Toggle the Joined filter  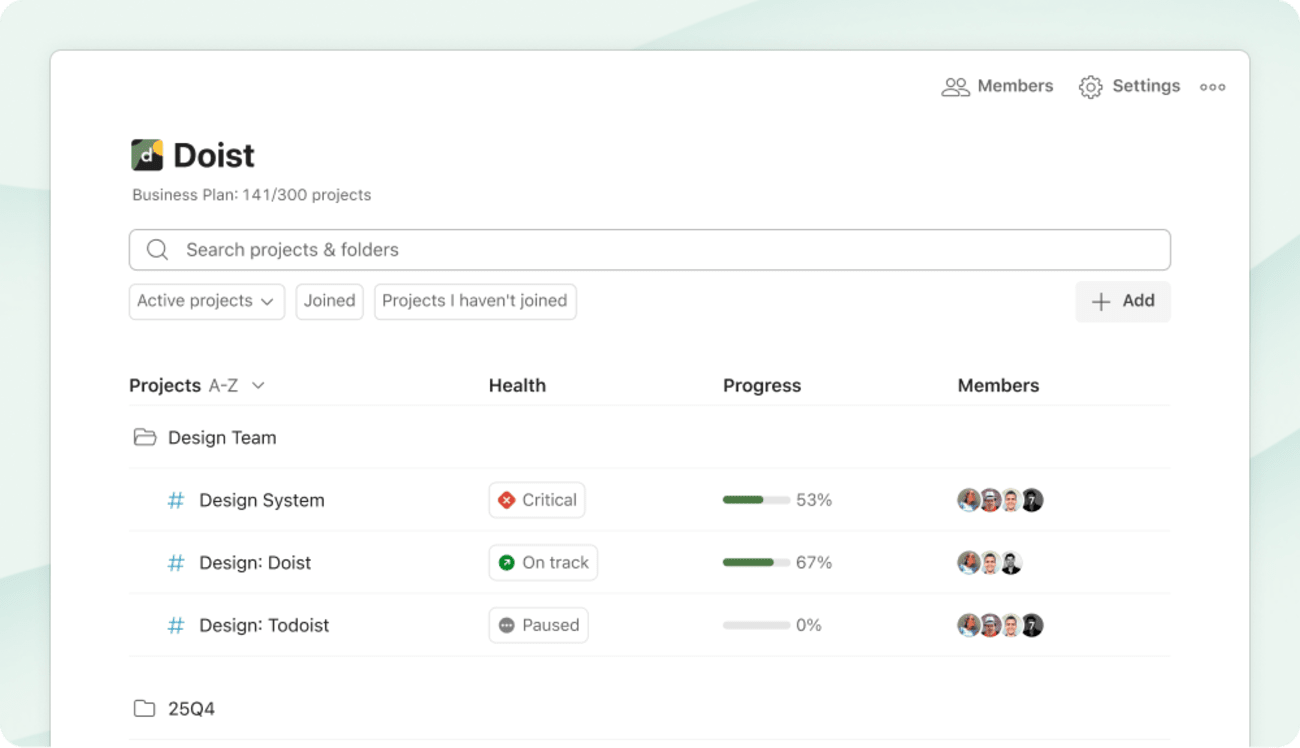[329, 301]
